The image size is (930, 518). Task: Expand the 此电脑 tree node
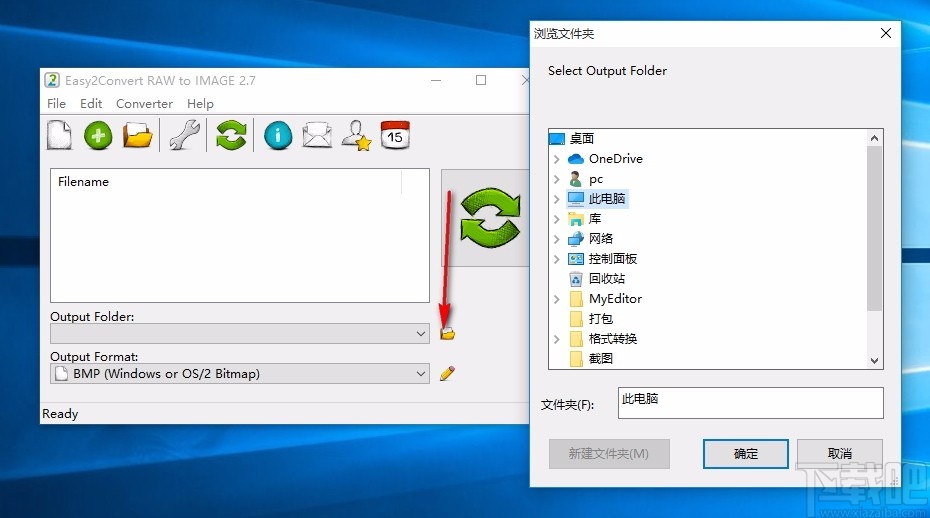(556, 199)
